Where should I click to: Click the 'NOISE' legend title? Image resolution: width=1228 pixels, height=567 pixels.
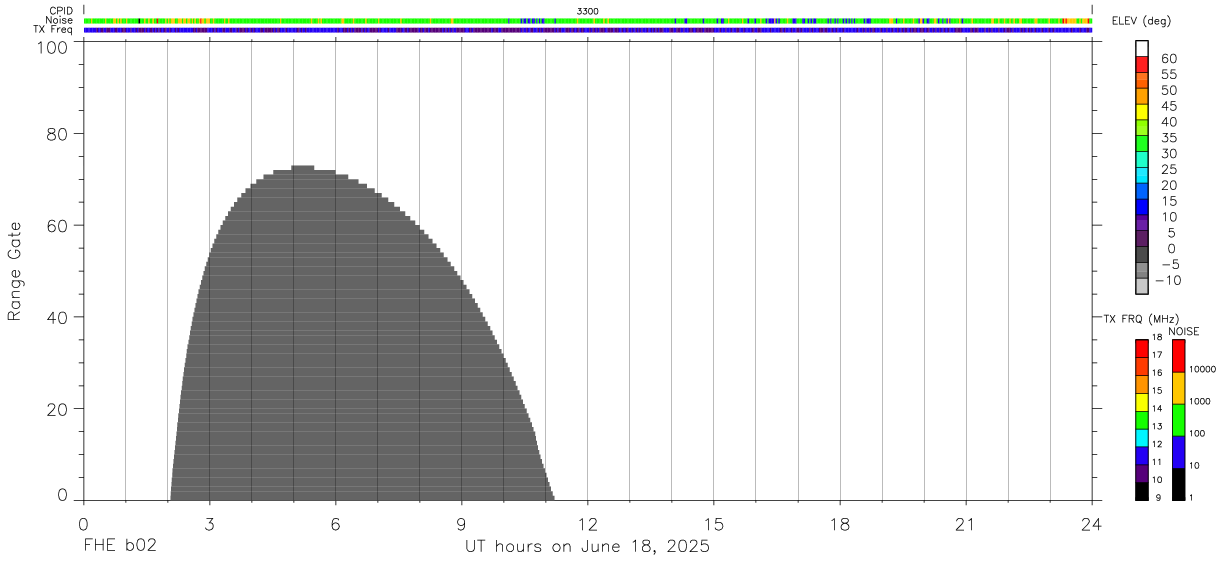[1183, 331]
